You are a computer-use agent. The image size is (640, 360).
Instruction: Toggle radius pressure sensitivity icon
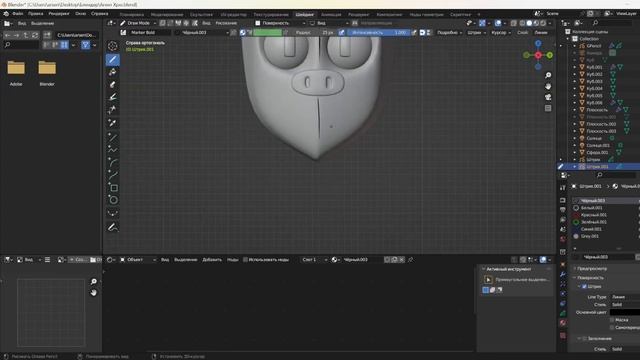[x=341, y=32]
